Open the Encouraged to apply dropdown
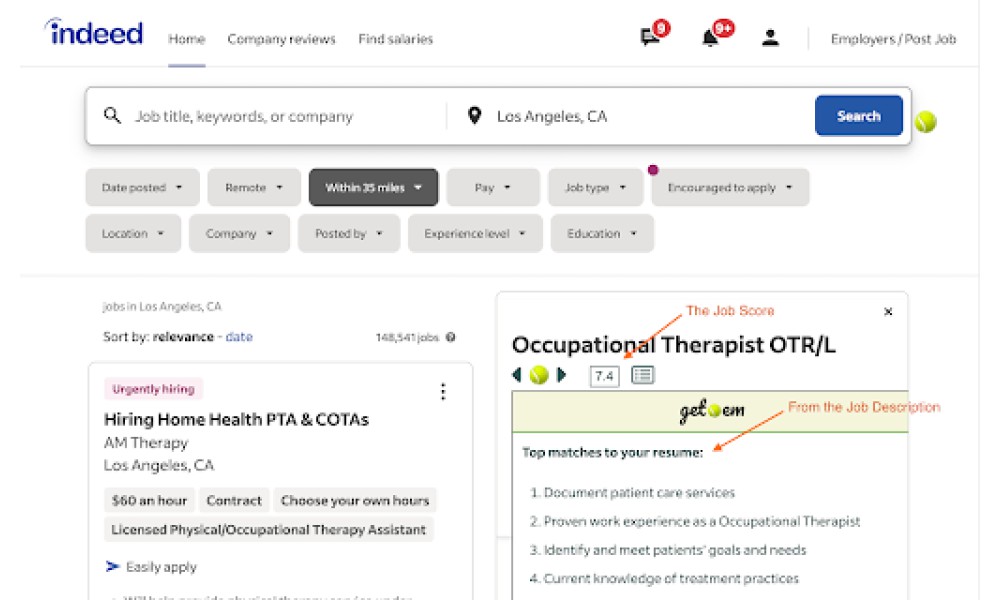This screenshot has height=600, width=1000. pyautogui.click(x=730, y=187)
